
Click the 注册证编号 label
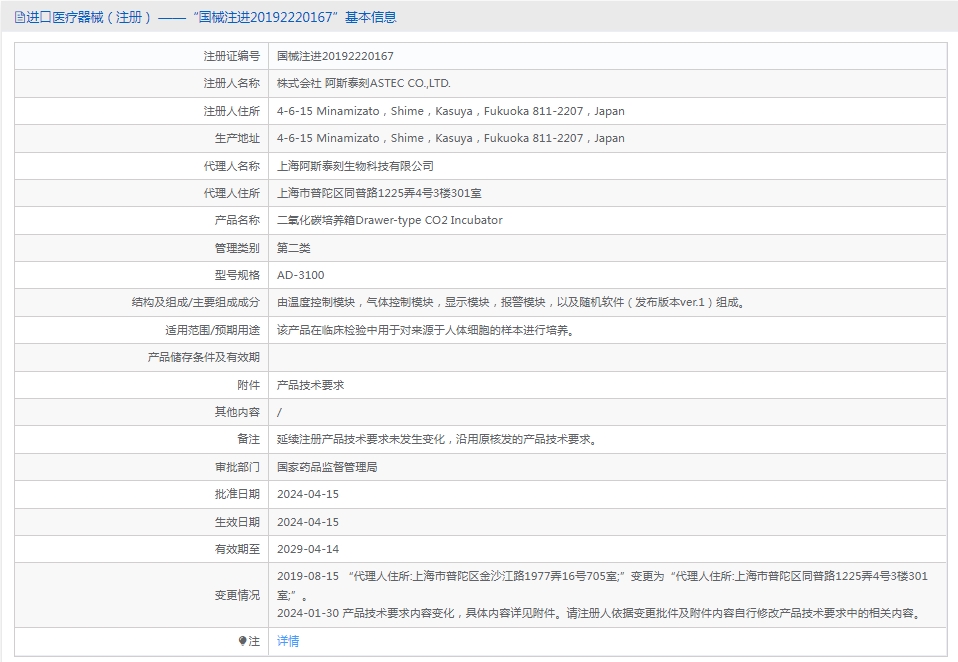tap(232, 56)
